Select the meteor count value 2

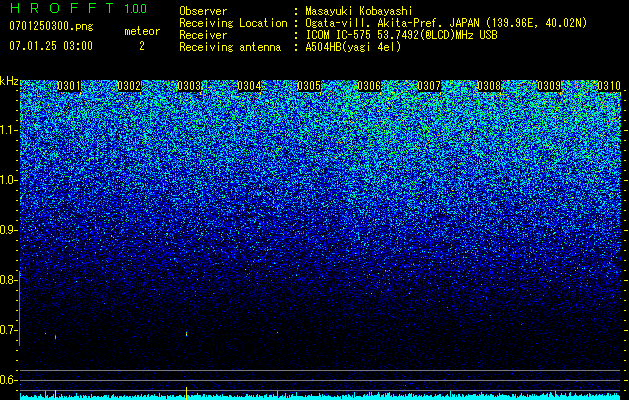pyautogui.click(x=142, y=46)
